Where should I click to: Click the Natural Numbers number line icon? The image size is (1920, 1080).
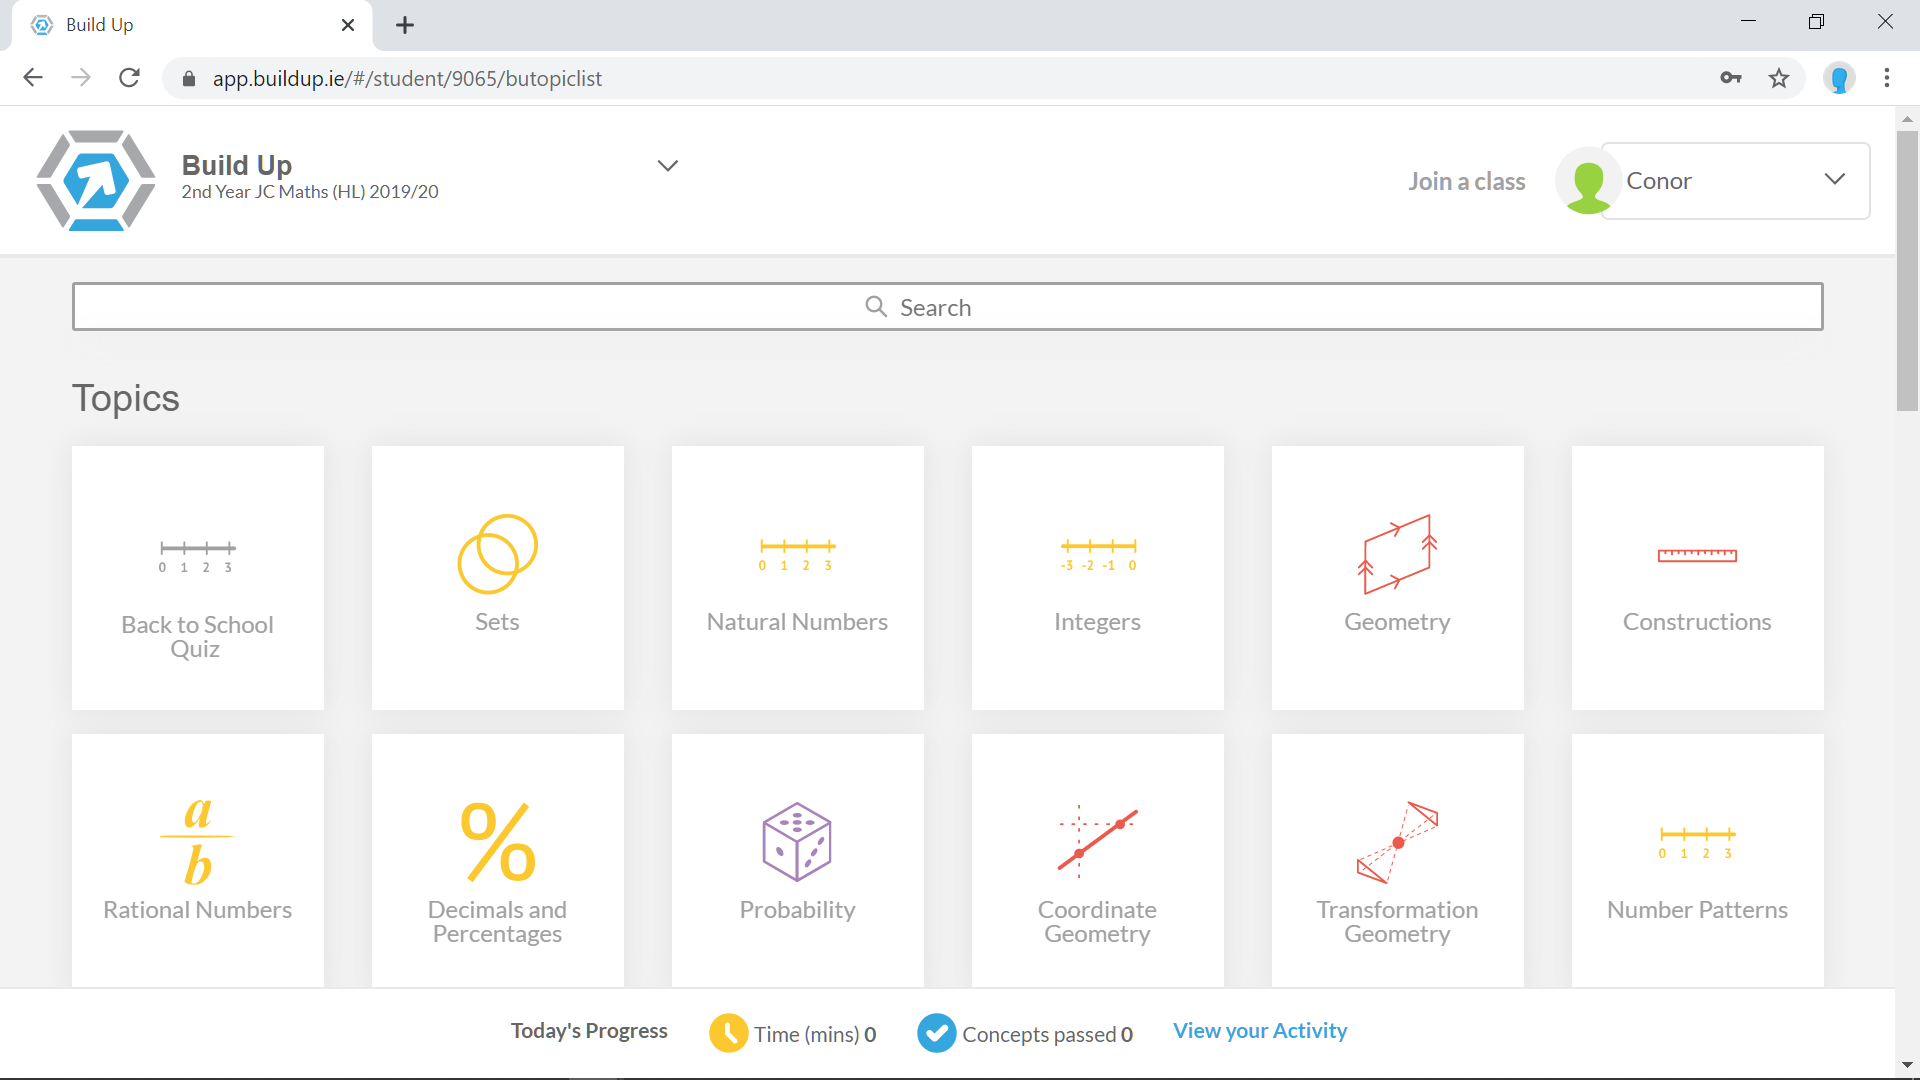797,554
